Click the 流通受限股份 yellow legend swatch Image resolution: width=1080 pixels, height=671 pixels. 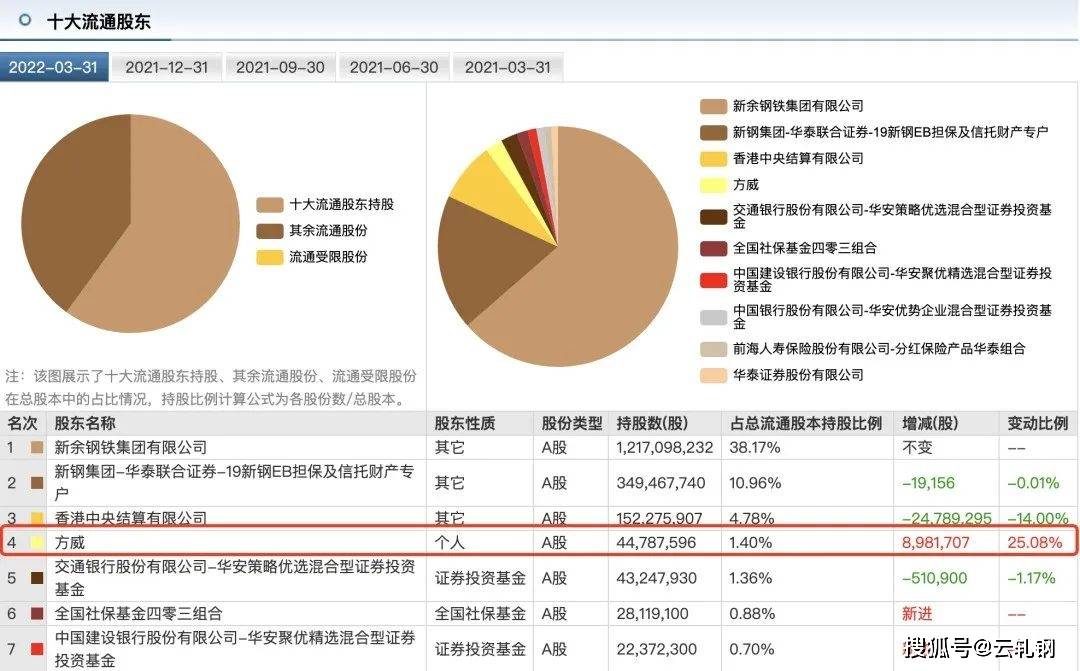click(269, 257)
